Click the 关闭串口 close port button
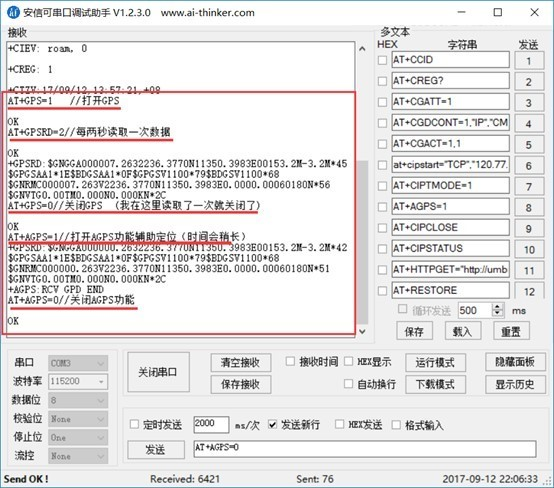The height and width of the screenshot is (488, 554). click(x=158, y=372)
